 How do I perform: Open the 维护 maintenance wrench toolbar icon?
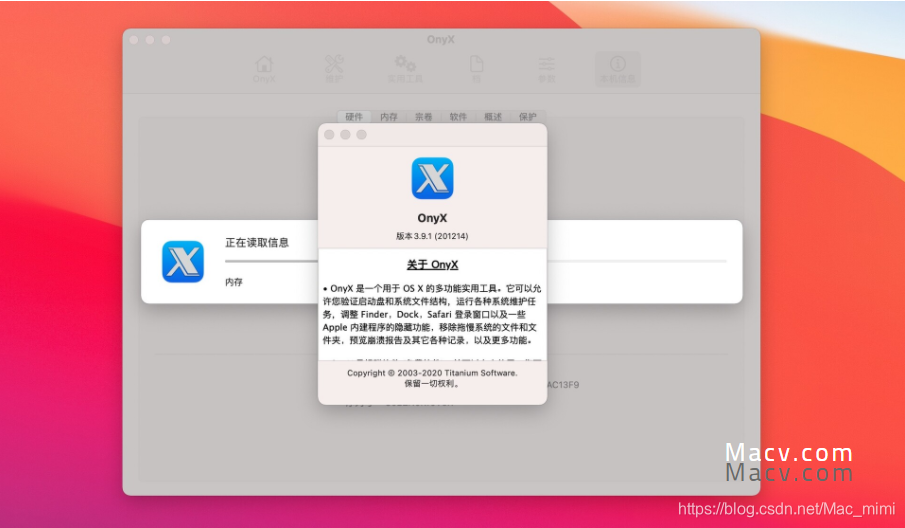[334, 69]
